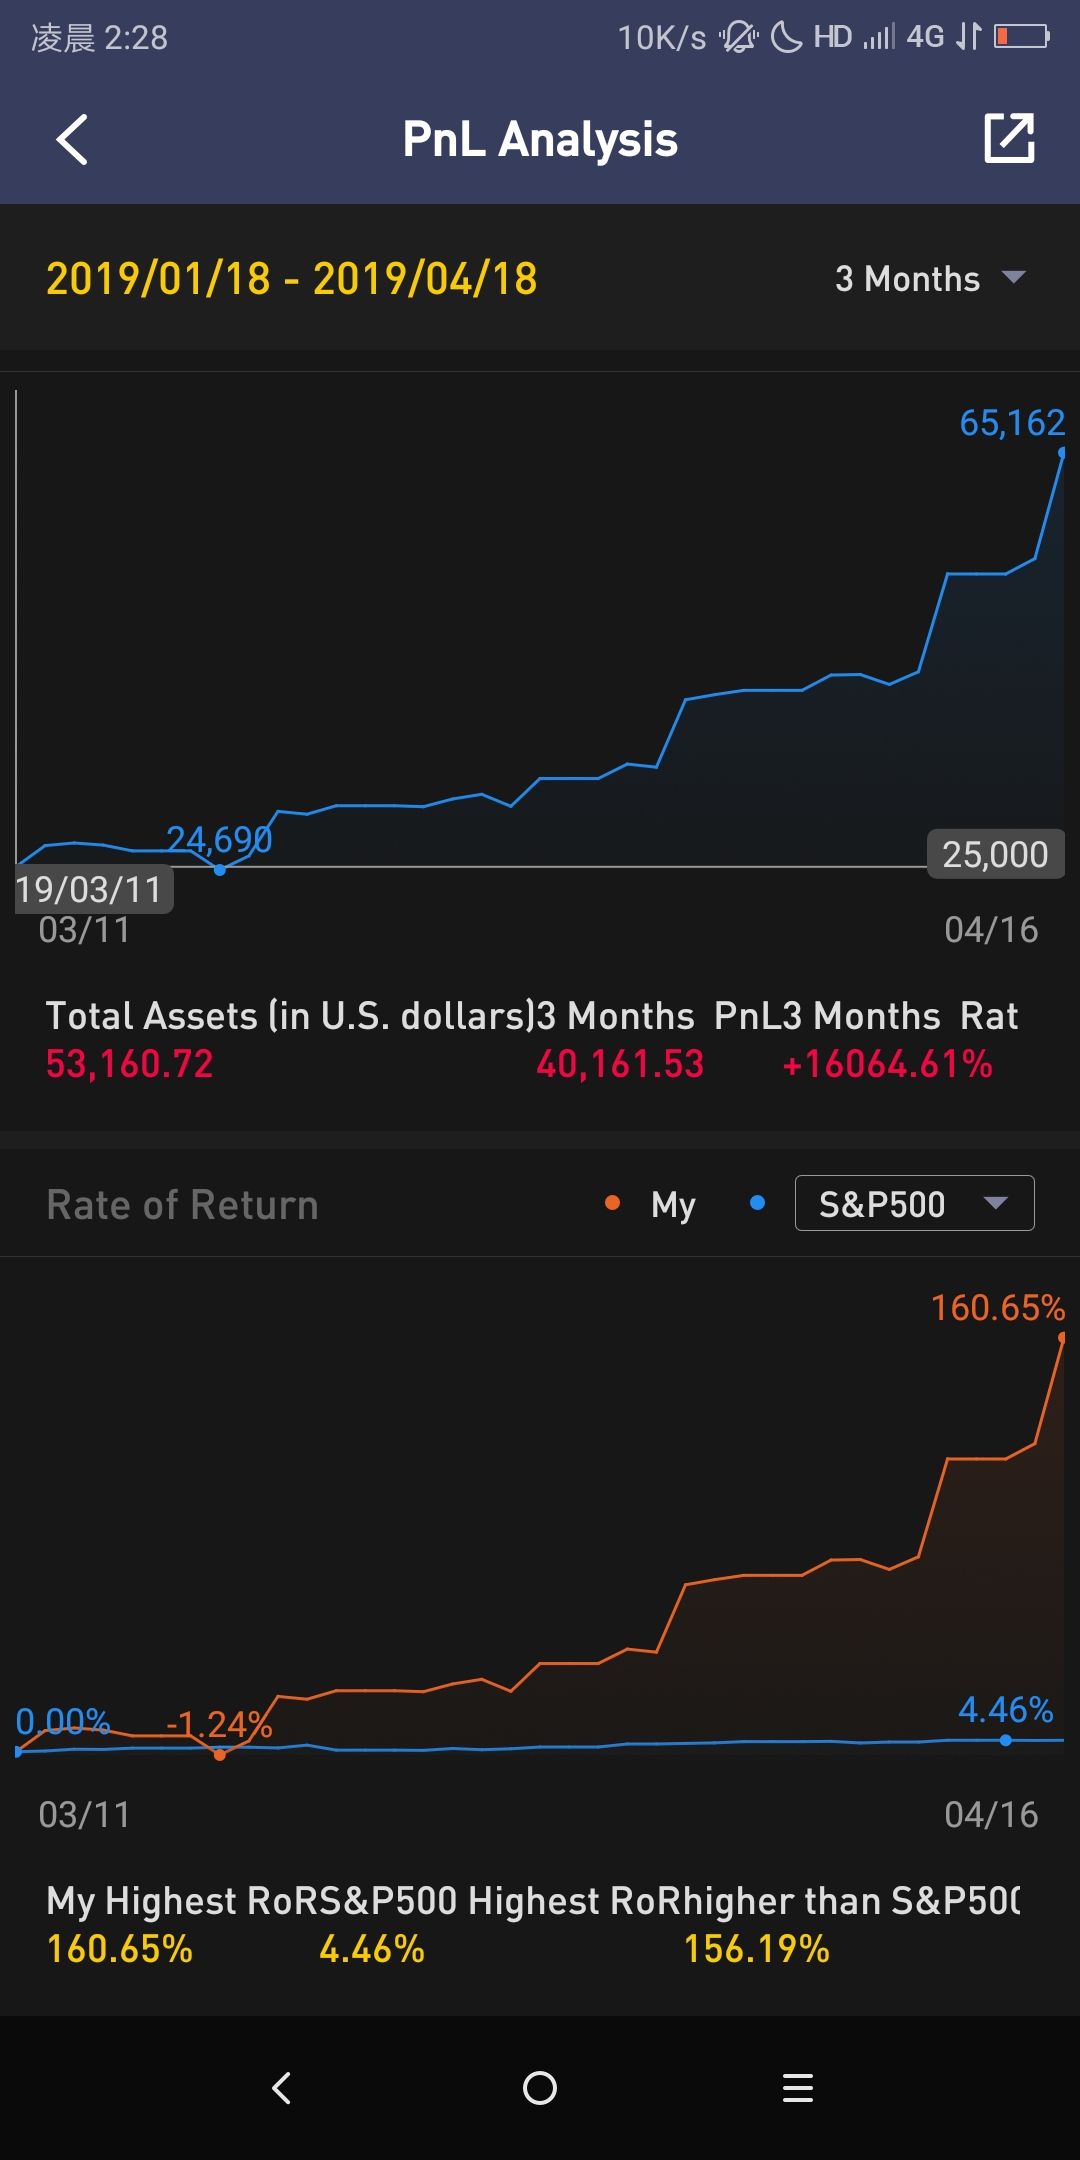This screenshot has height=2160, width=1080.
Task: Open Android recent apps menu button
Action: 797,2088
